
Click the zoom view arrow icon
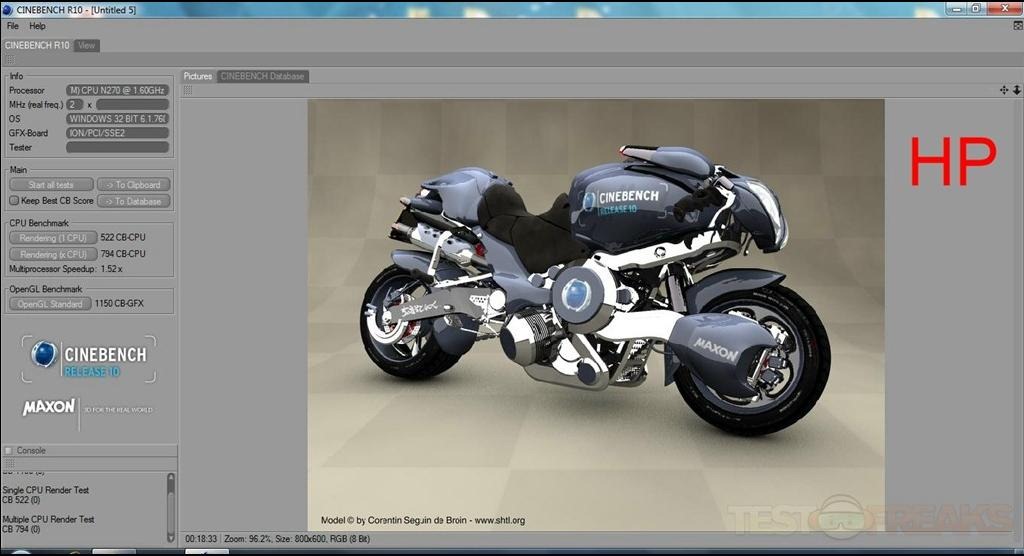click(x=1017, y=90)
